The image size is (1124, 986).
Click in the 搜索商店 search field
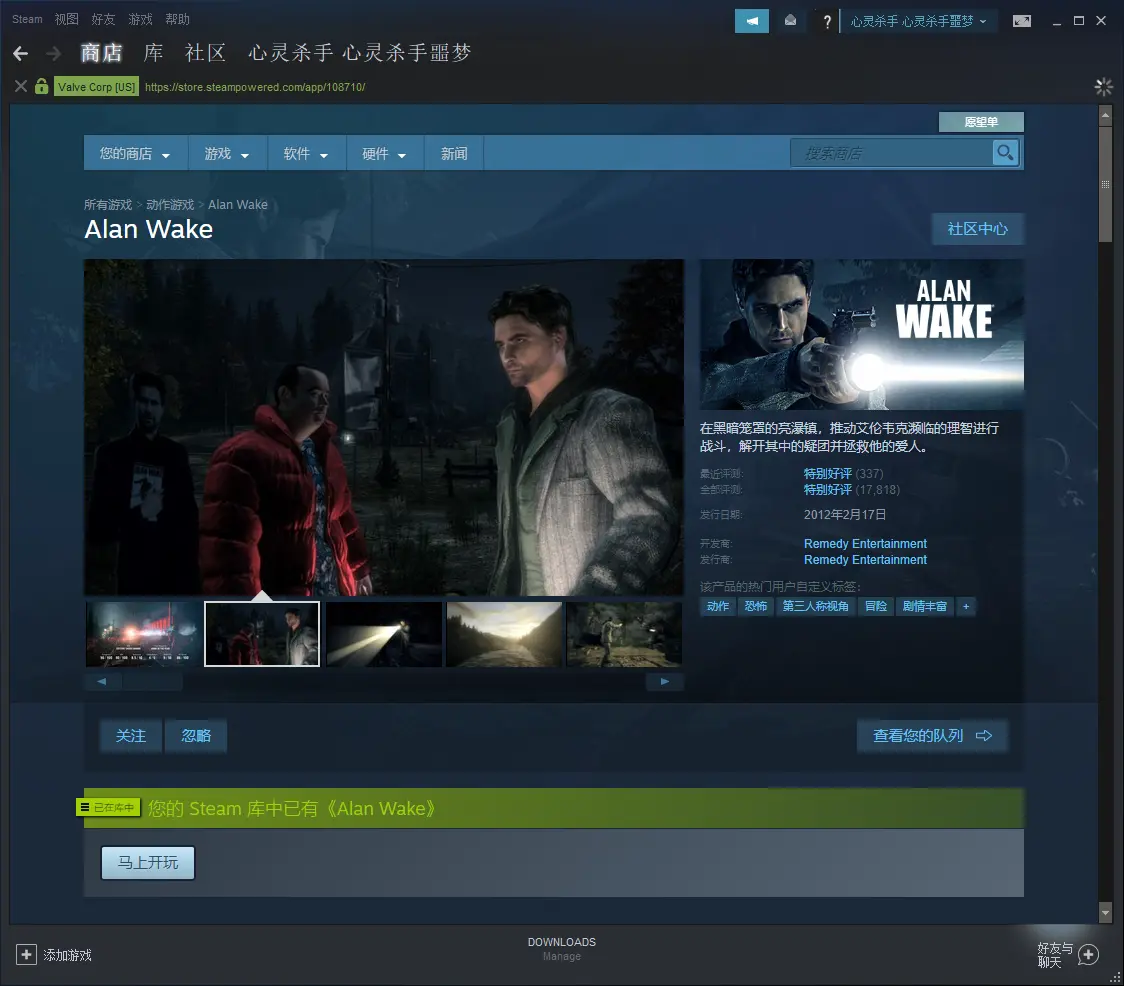(x=892, y=153)
